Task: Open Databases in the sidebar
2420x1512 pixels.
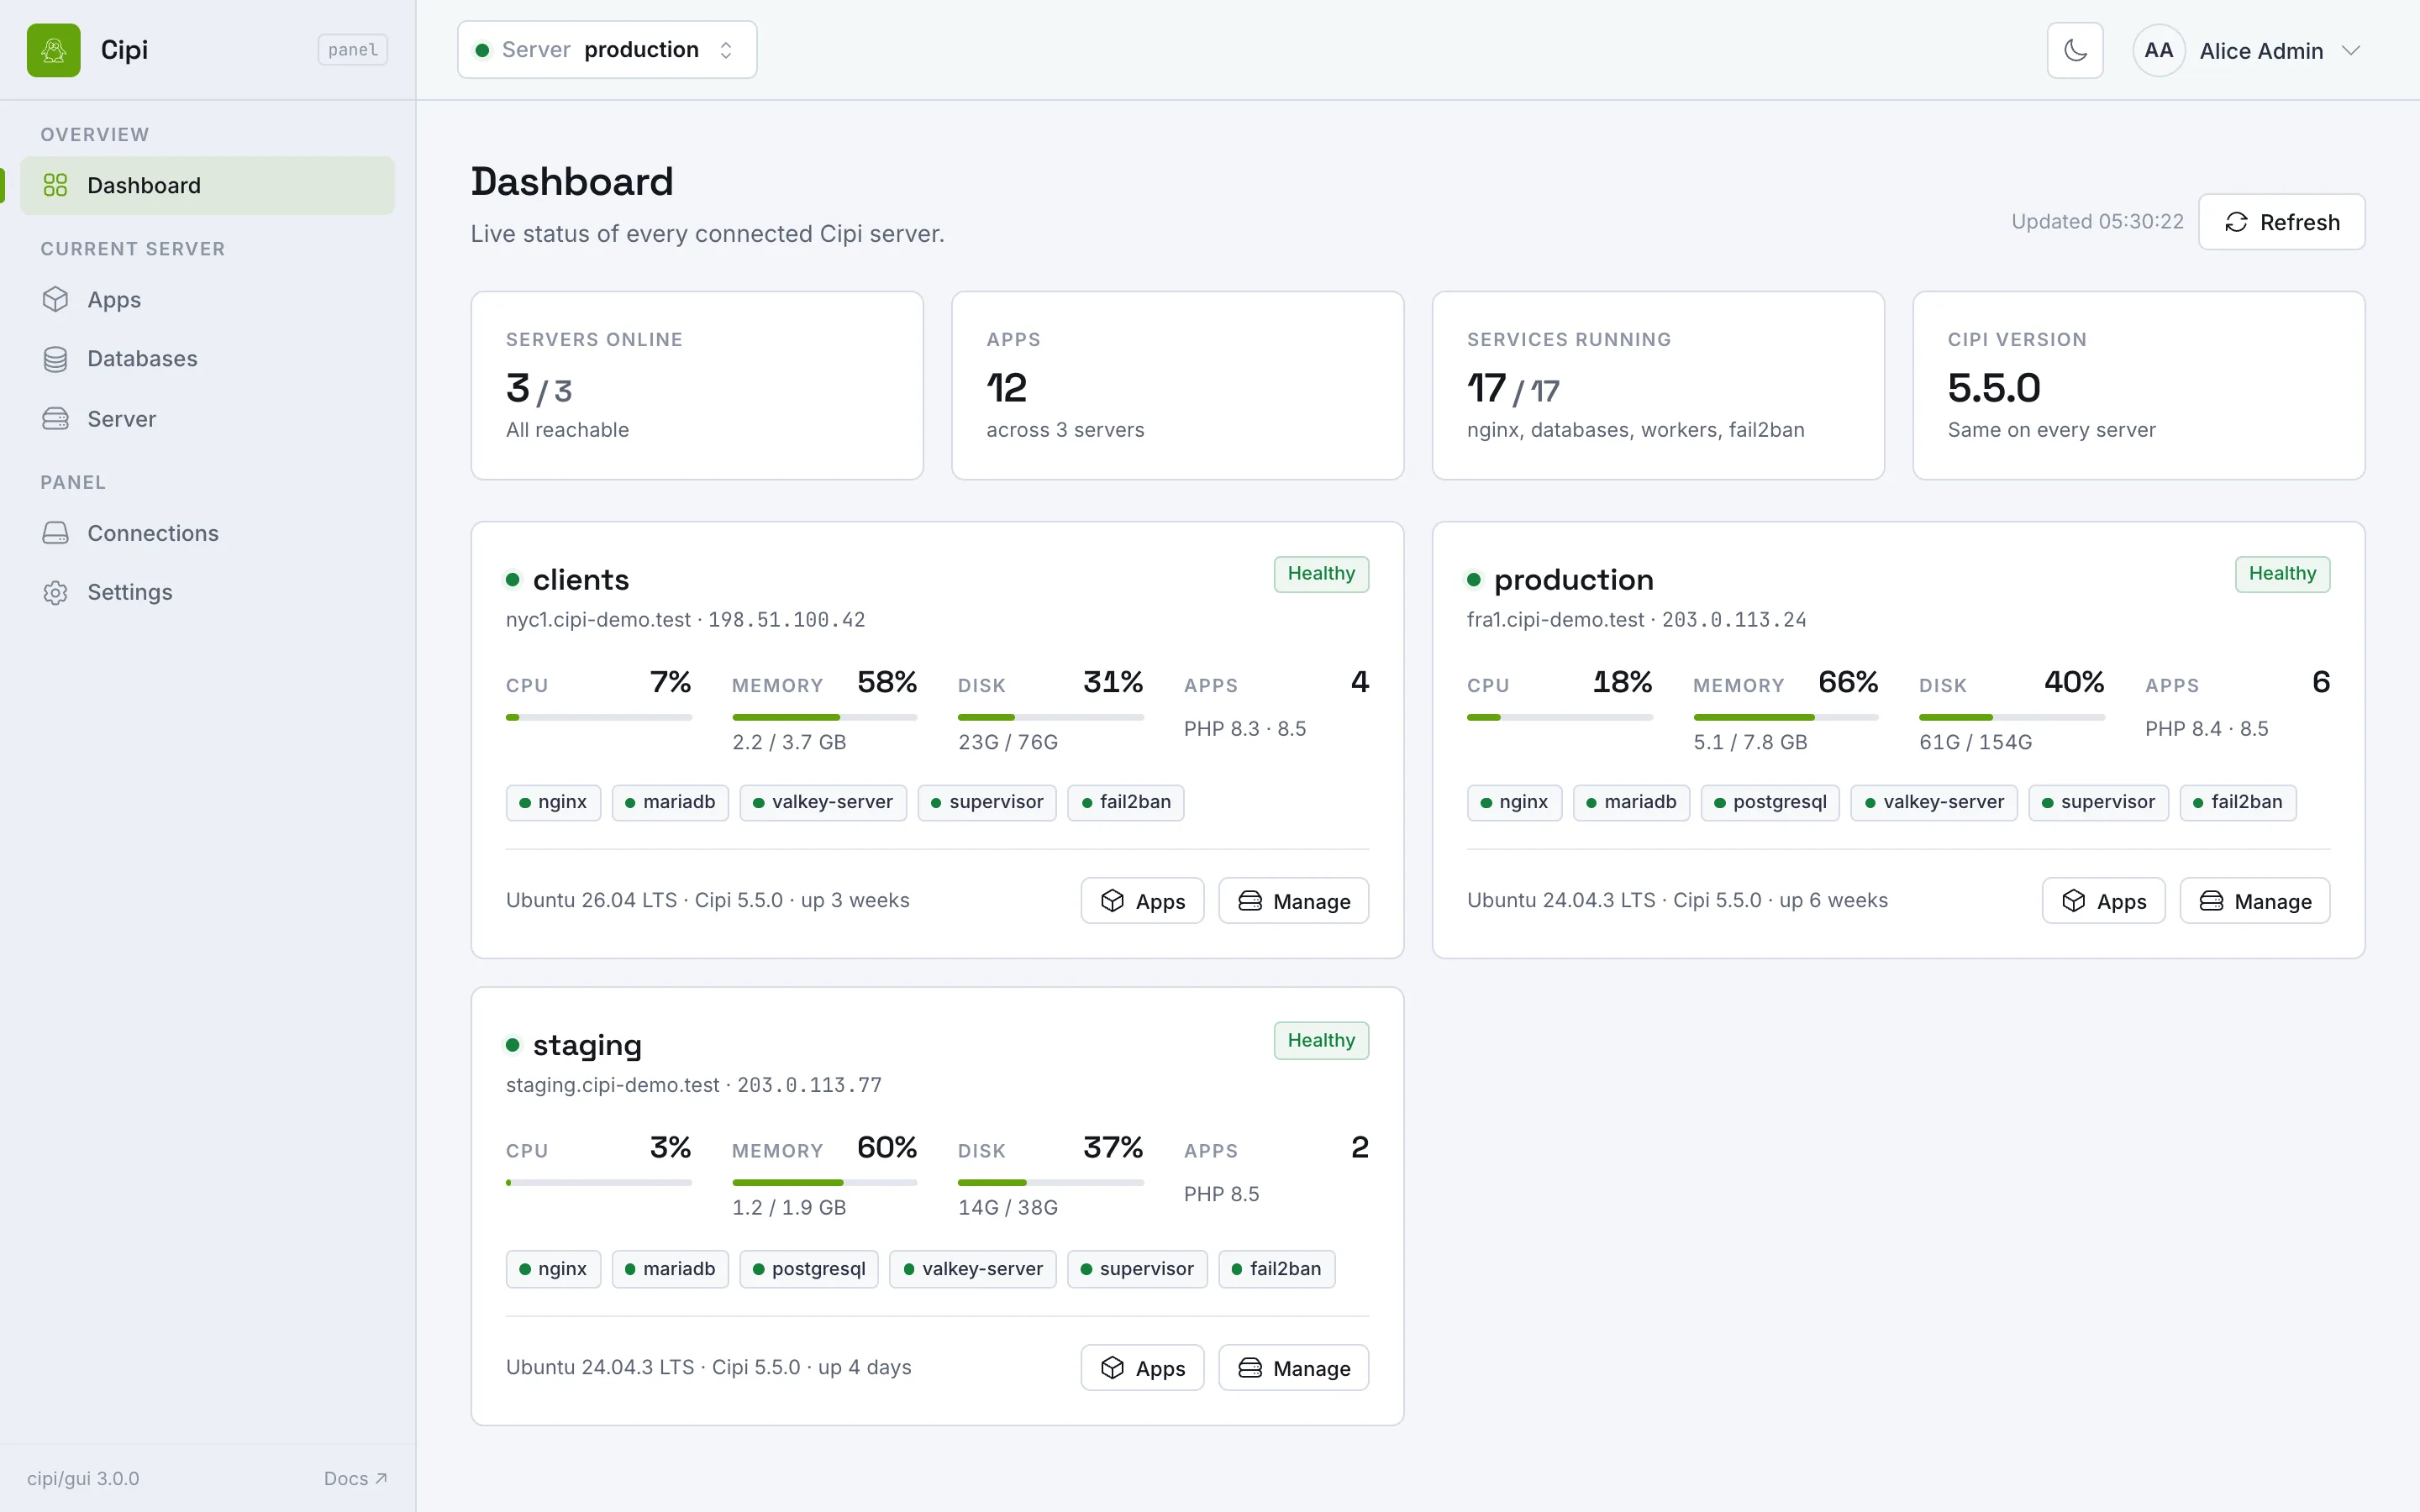Action: [207, 359]
